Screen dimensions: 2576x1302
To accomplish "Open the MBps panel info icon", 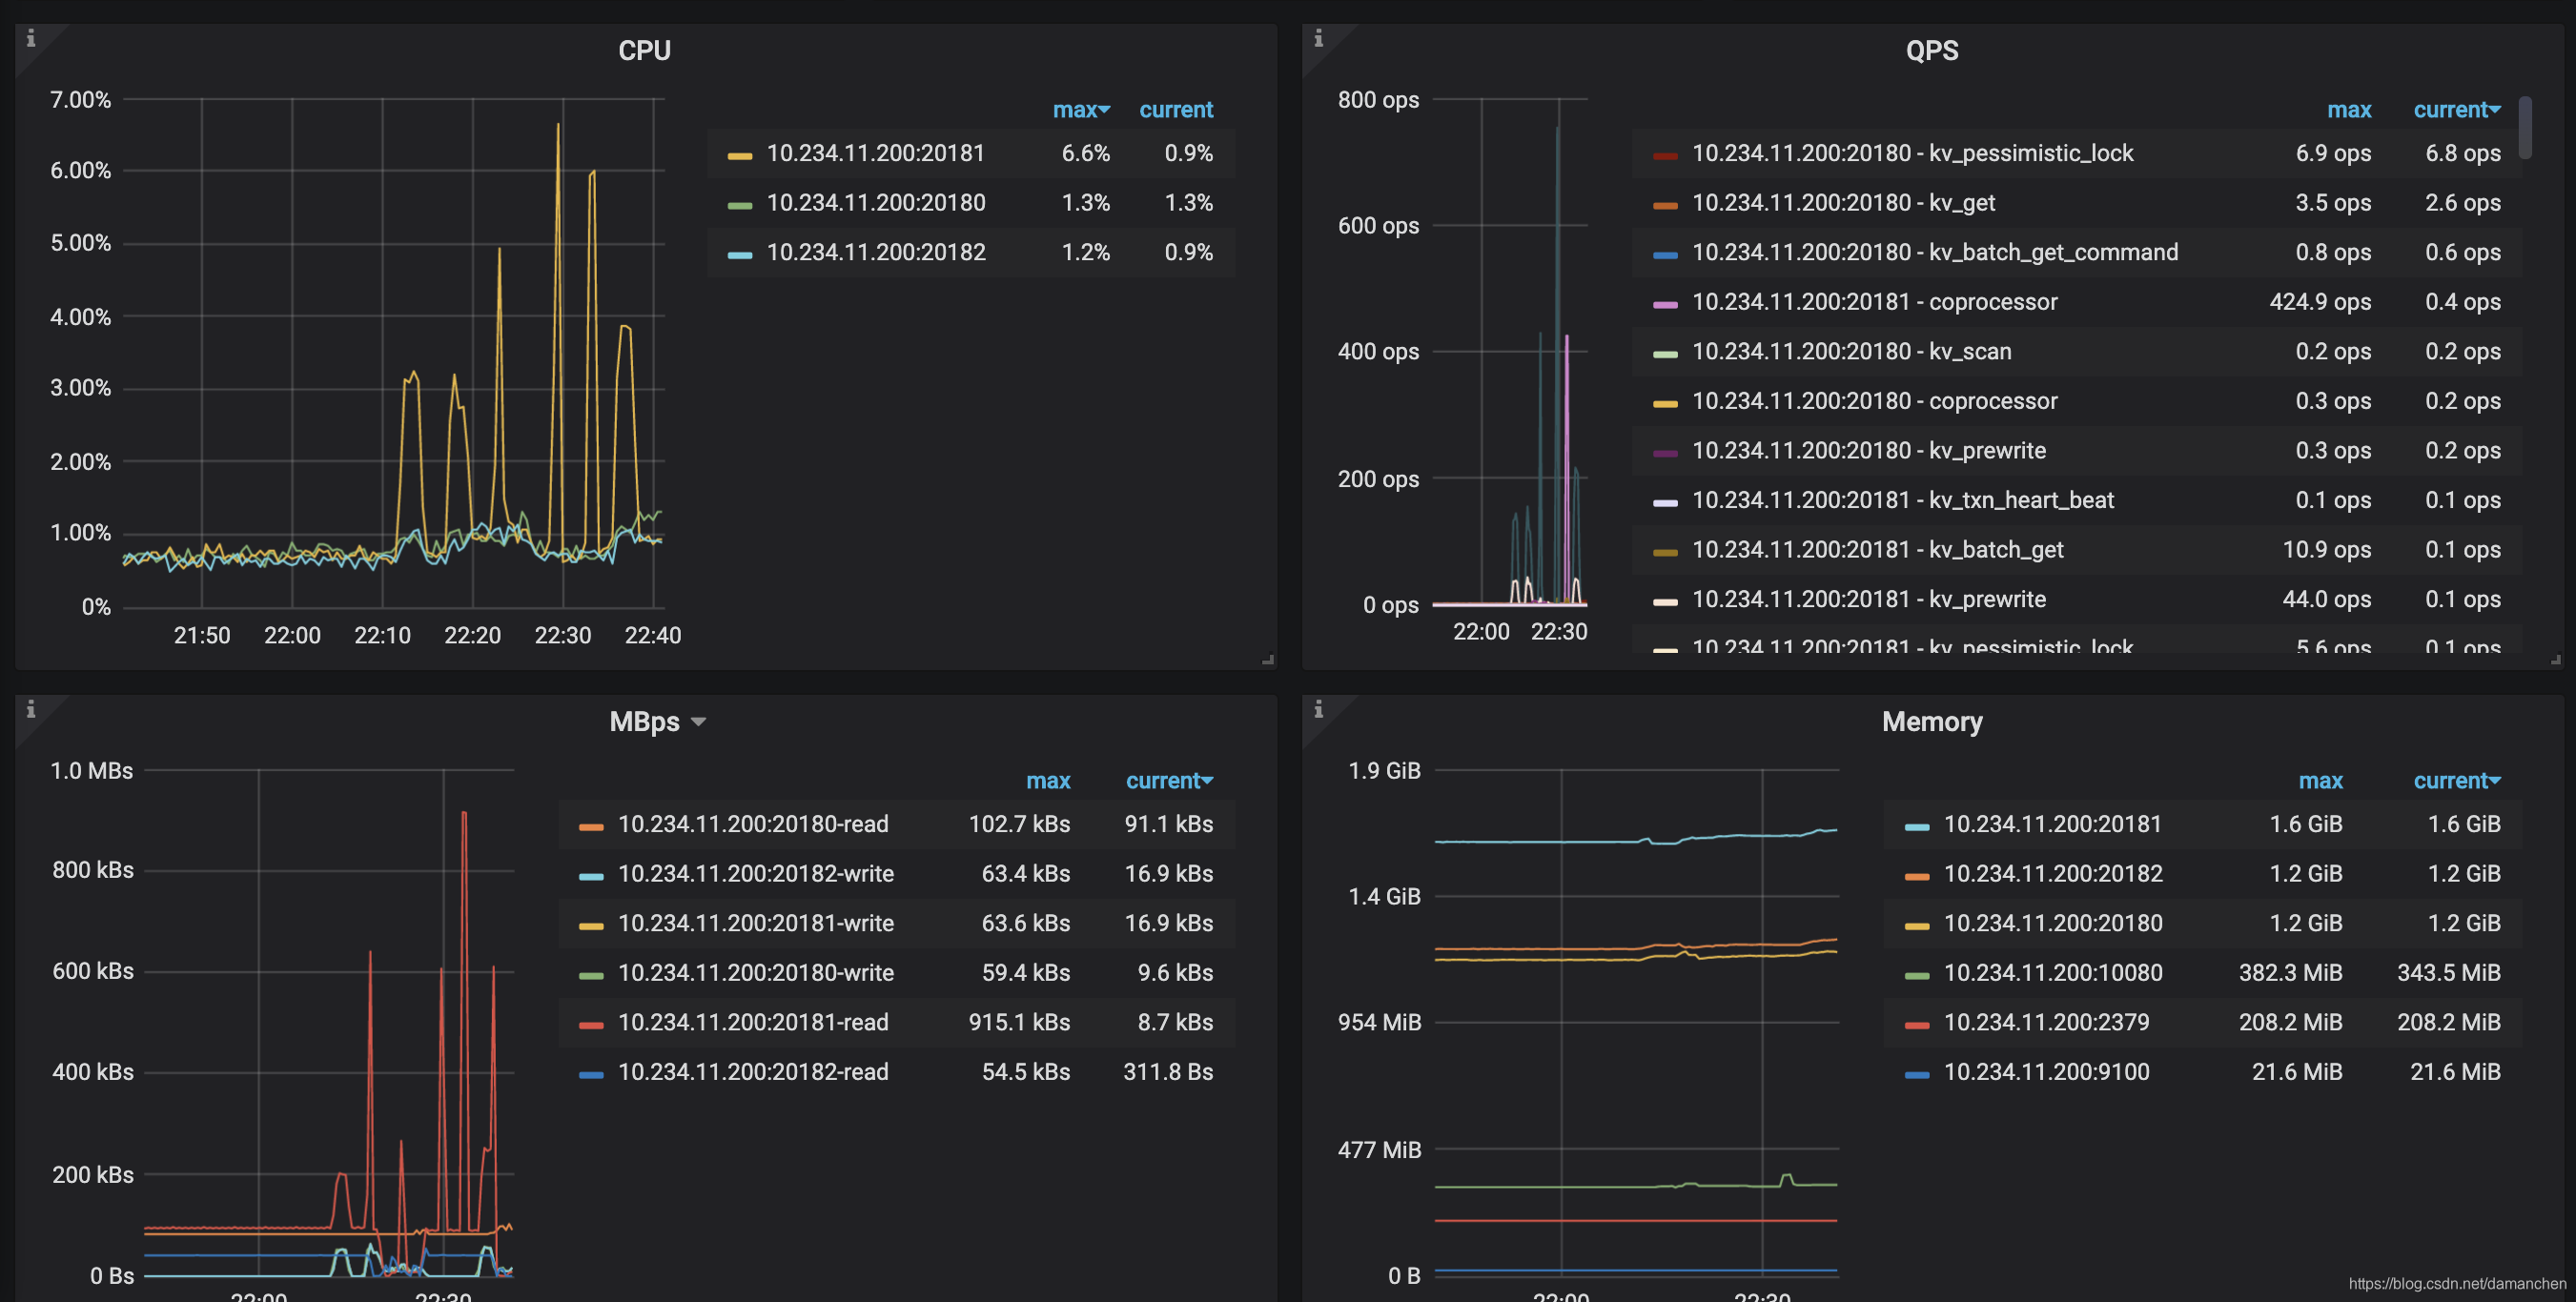I will [31, 709].
